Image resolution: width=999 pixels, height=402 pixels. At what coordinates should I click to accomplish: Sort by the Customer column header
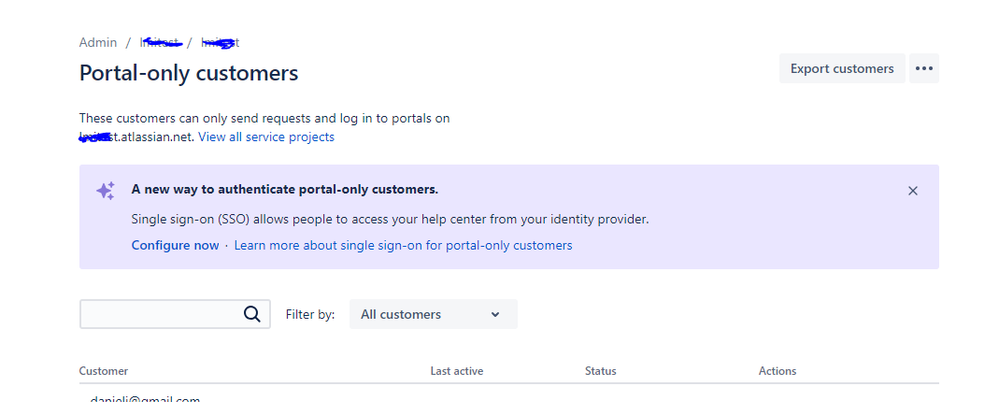pos(104,371)
